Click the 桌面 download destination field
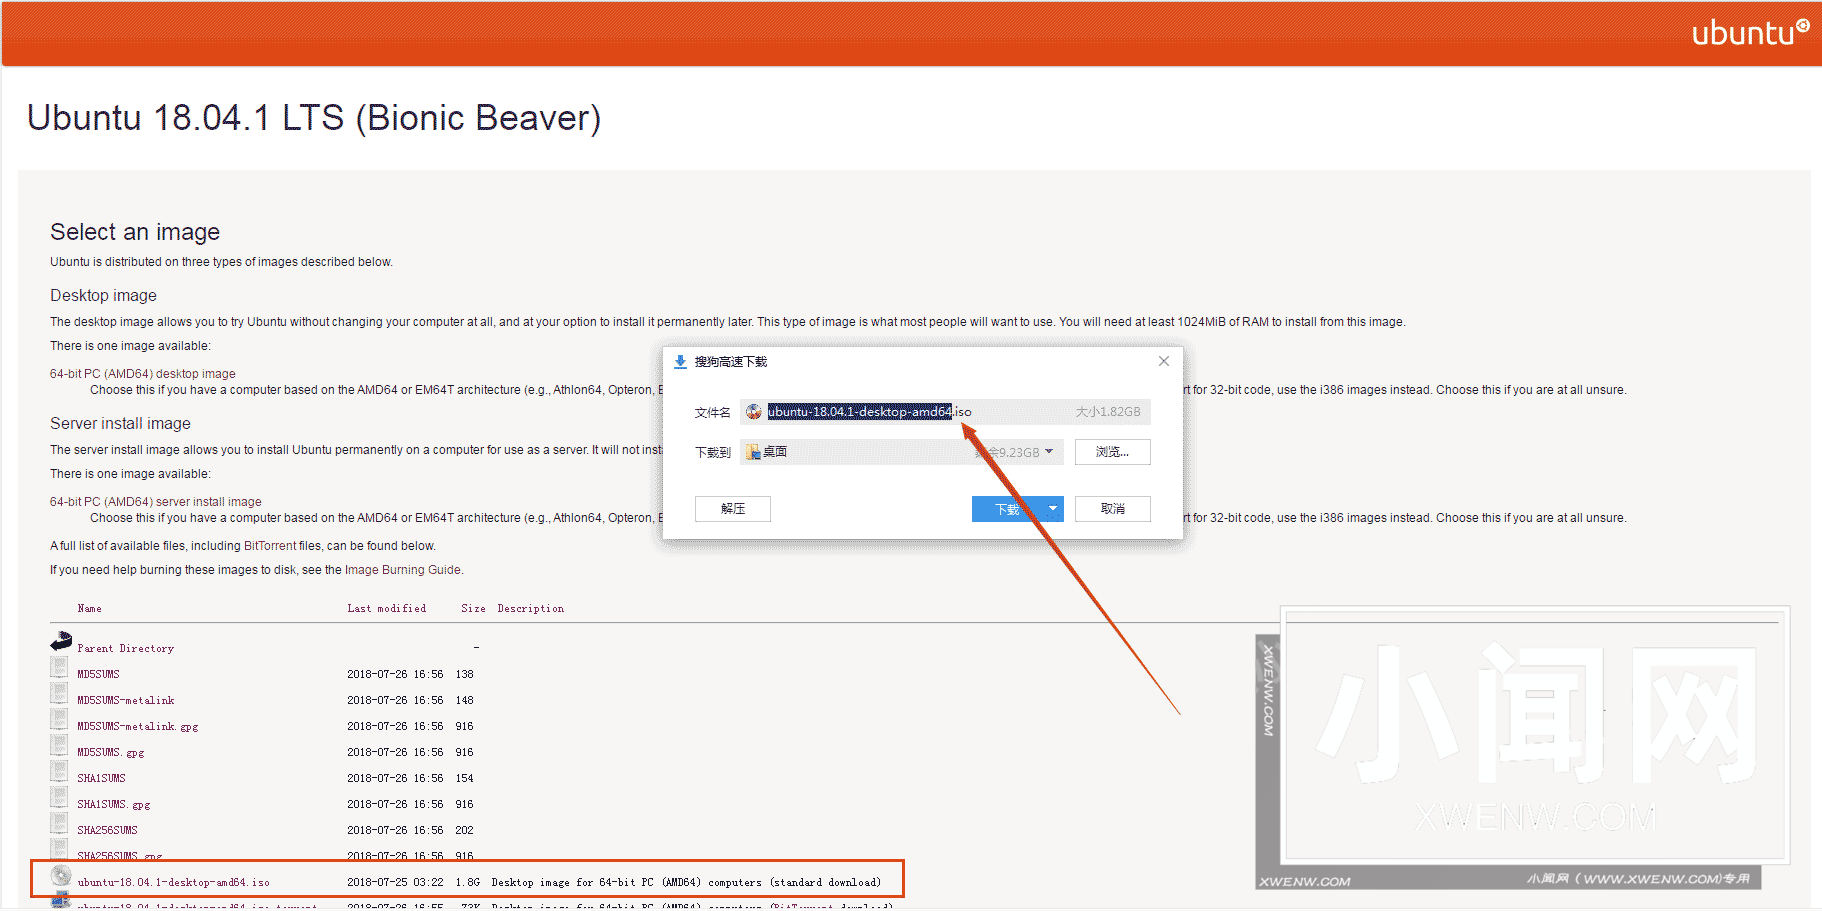This screenshot has height=911, width=1822. (x=901, y=452)
